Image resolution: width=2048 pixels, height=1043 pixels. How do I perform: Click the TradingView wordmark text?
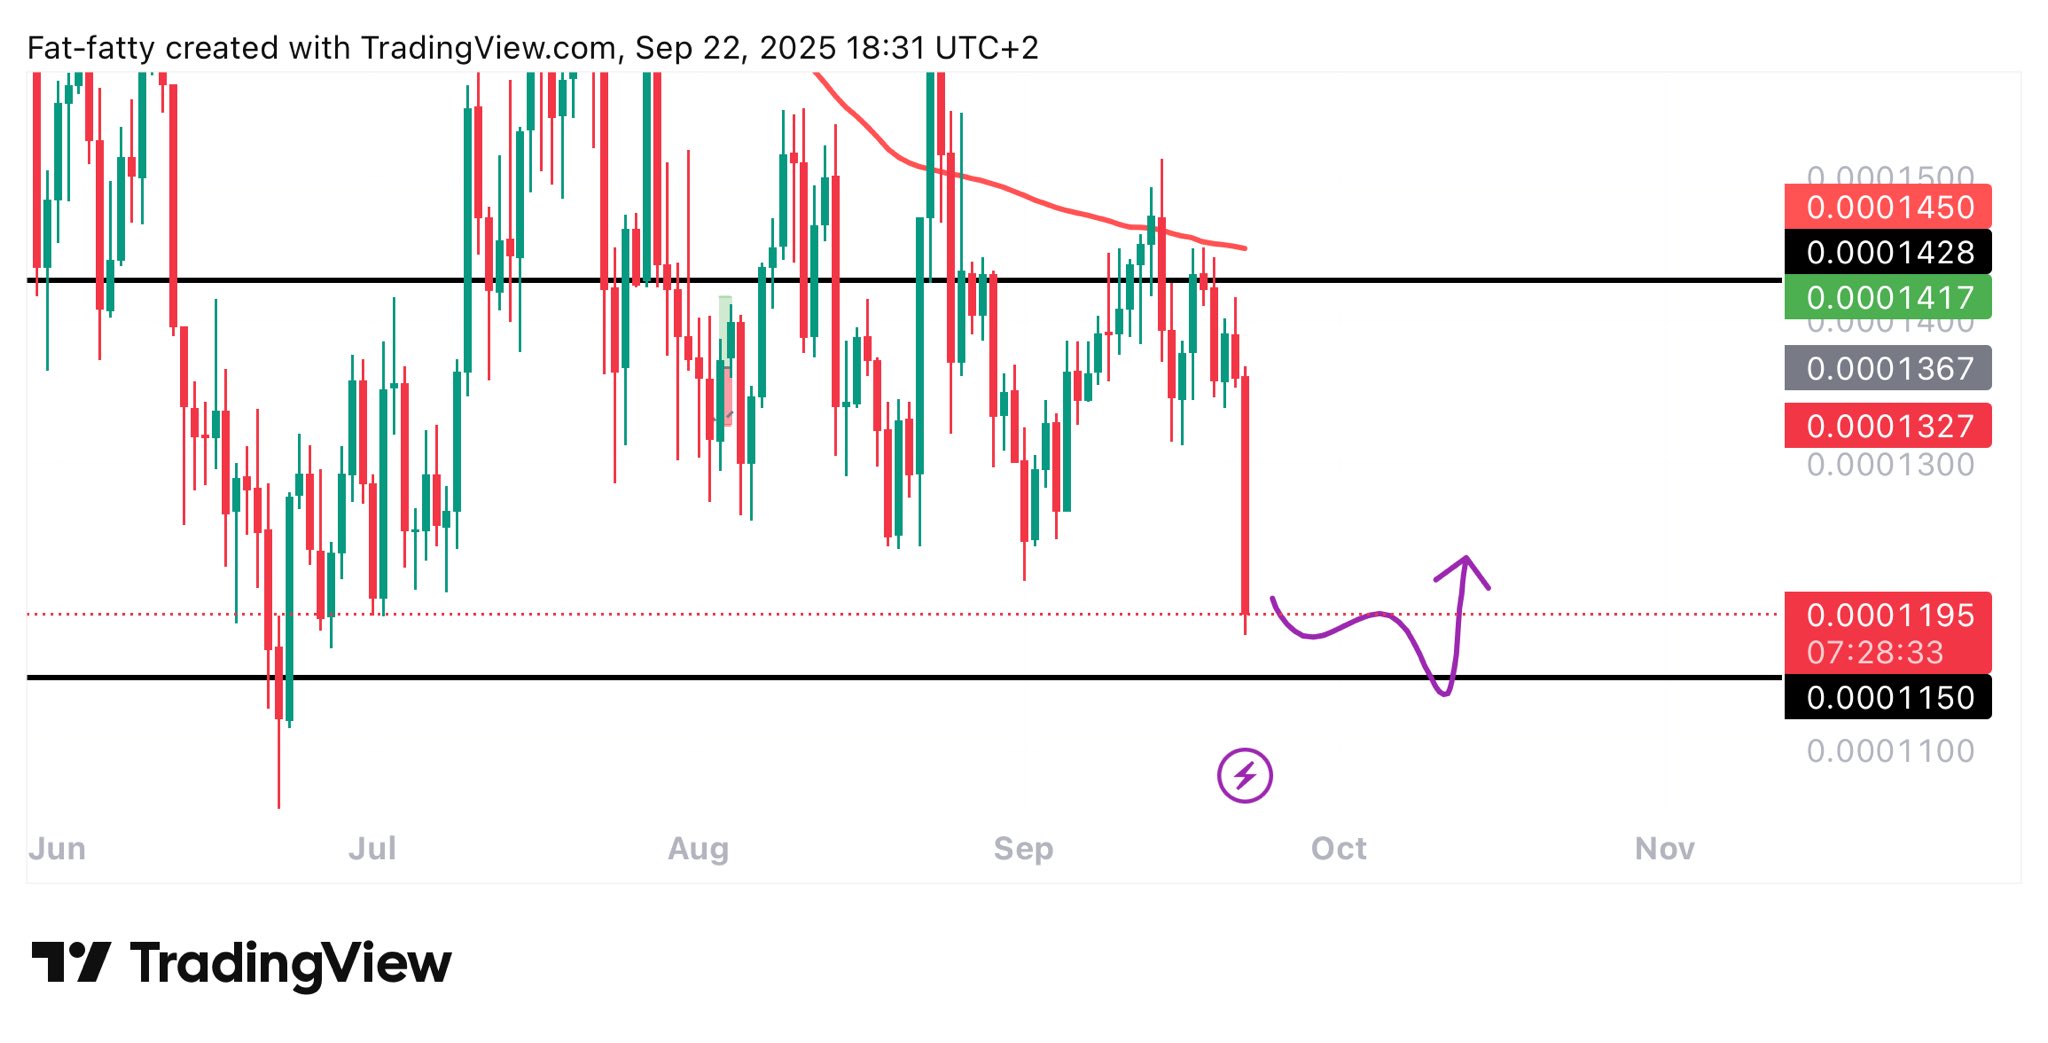click(x=291, y=964)
